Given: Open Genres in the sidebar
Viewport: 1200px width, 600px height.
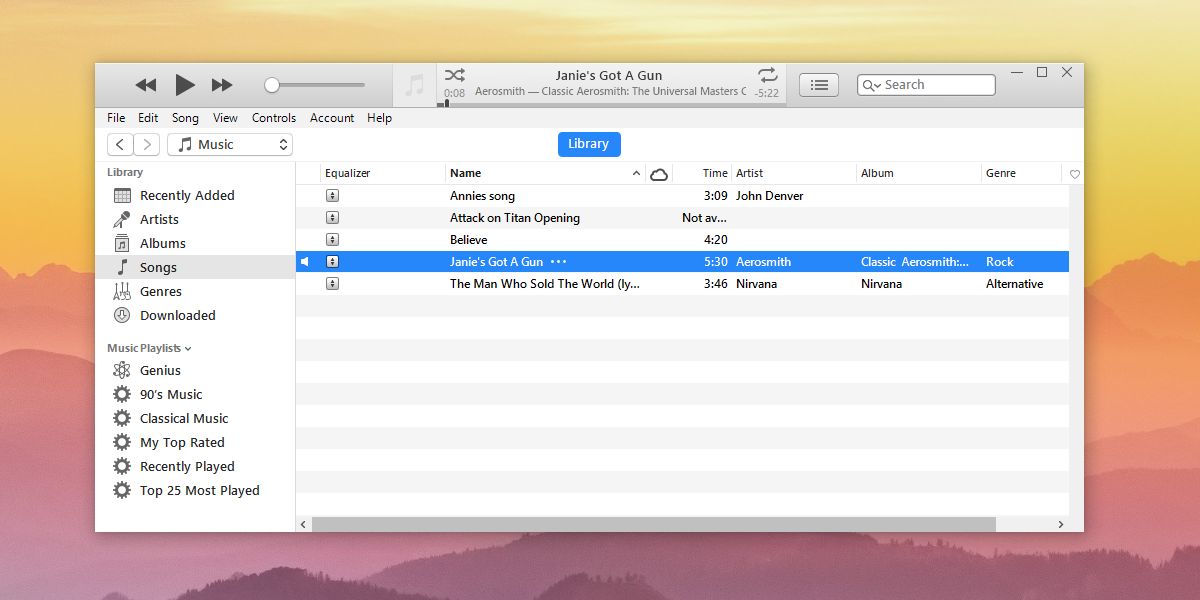Looking at the screenshot, I should [195, 292].
